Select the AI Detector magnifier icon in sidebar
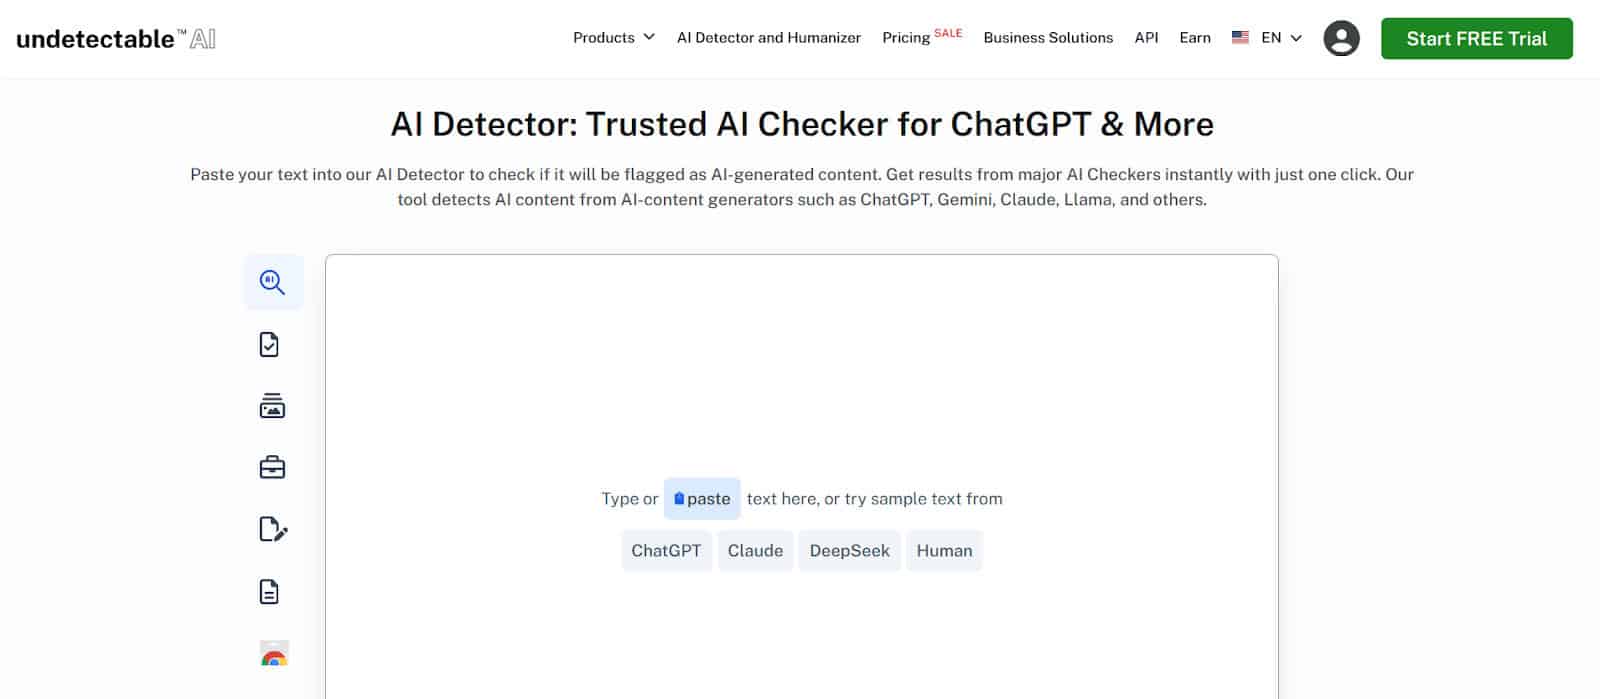This screenshot has width=1600, height=699. tap(272, 282)
